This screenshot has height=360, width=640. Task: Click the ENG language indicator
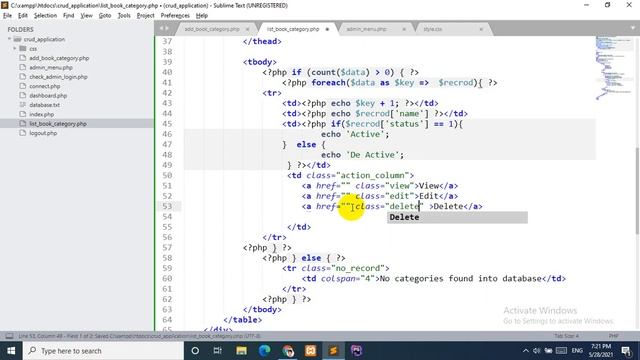pyautogui.click(x=577, y=351)
